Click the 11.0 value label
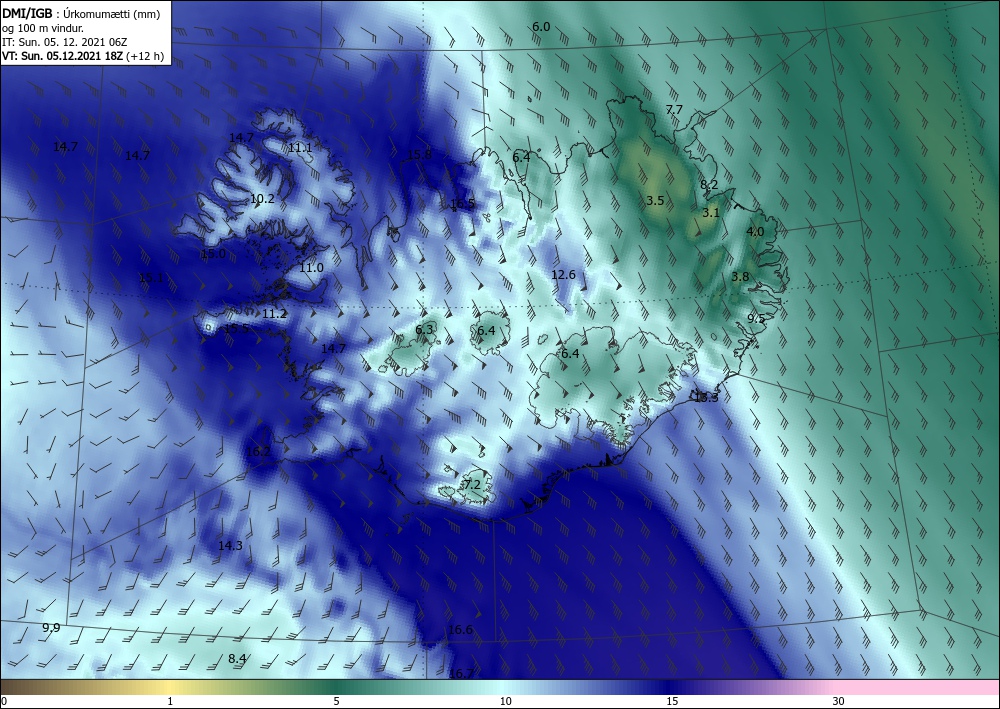The image size is (1000, 709). pos(311,268)
